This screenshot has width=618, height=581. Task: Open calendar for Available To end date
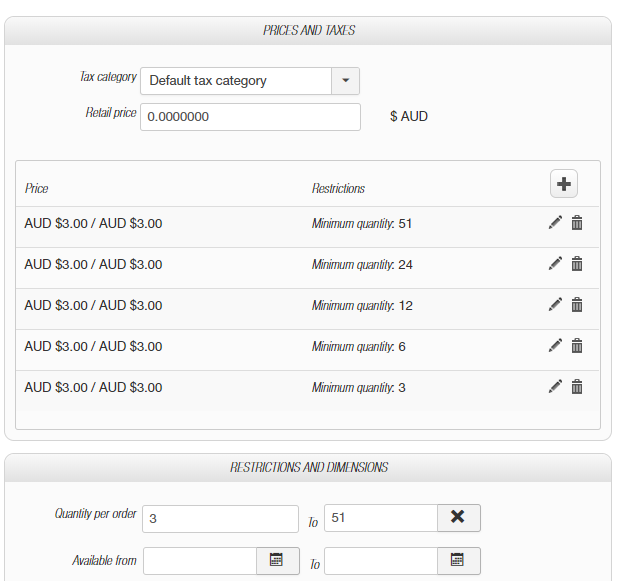pyautogui.click(x=458, y=561)
